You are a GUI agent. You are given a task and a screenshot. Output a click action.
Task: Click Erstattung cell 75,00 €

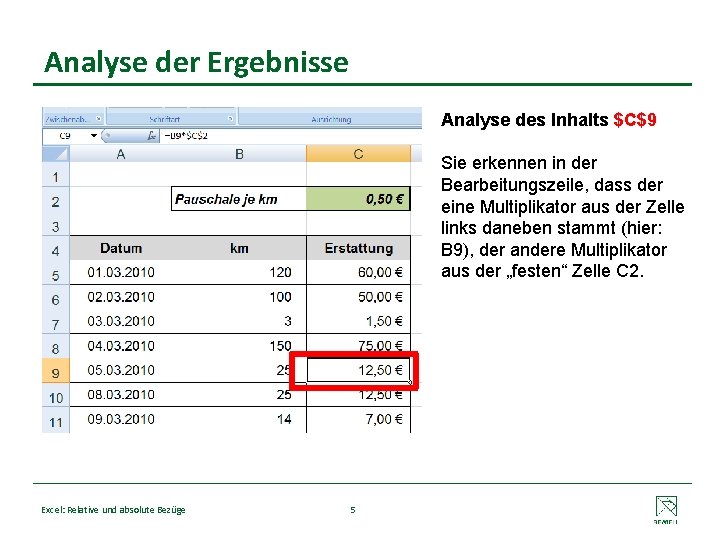tap(358, 344)
